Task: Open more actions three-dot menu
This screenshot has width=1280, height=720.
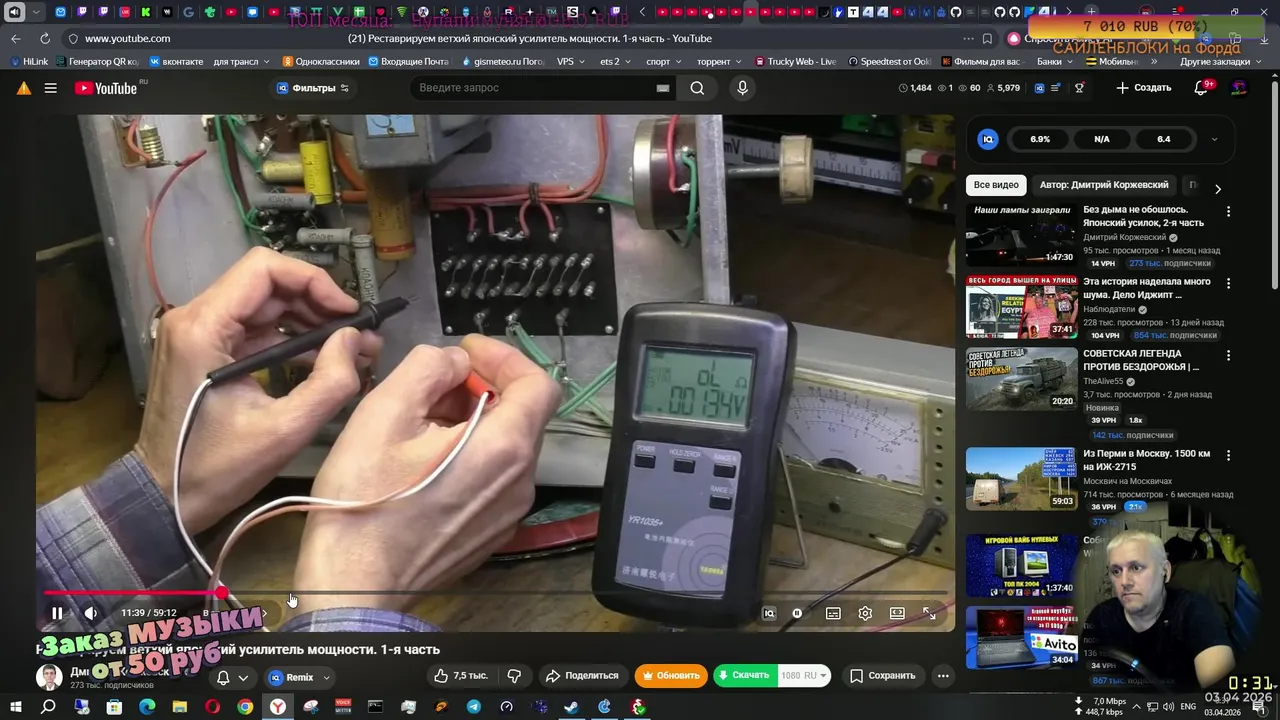Action: point(942,676)
